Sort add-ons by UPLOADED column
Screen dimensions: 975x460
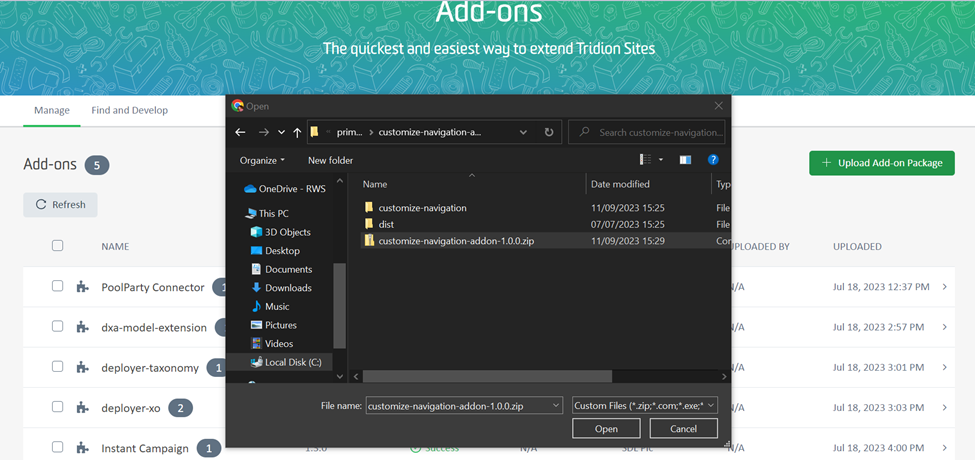[857, 246]
